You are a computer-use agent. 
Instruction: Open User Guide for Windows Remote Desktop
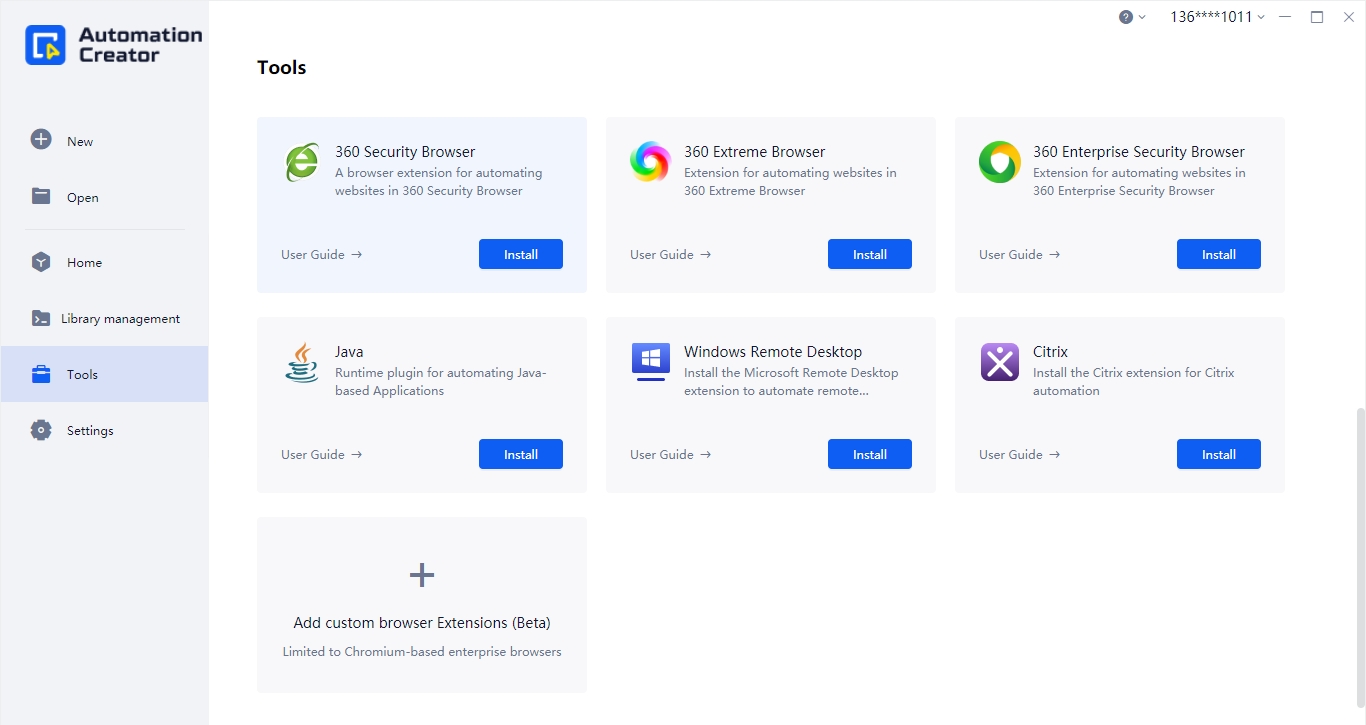tap(670, 454)
